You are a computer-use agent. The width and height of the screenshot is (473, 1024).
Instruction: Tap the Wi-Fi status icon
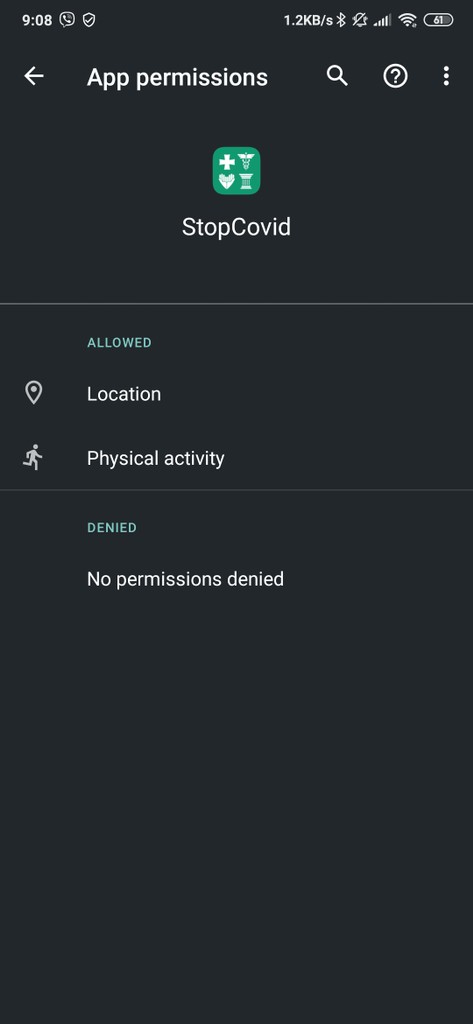pos(408,20)
